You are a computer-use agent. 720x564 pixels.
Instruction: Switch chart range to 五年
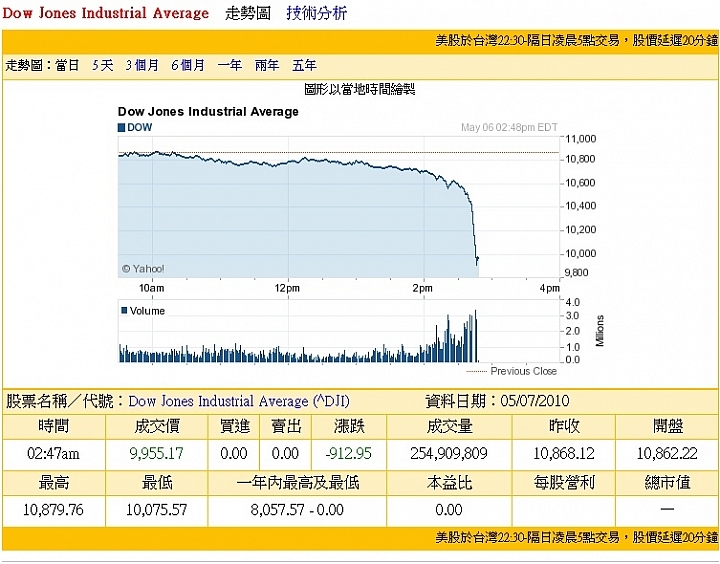click(x=304, y=65)
